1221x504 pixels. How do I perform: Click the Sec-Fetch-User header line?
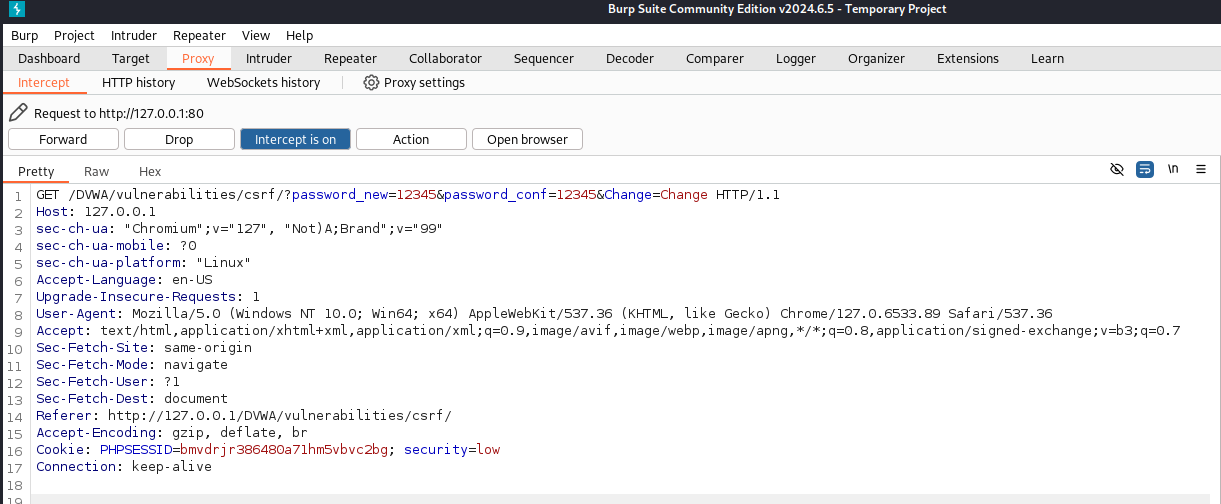tap(108, 381)
